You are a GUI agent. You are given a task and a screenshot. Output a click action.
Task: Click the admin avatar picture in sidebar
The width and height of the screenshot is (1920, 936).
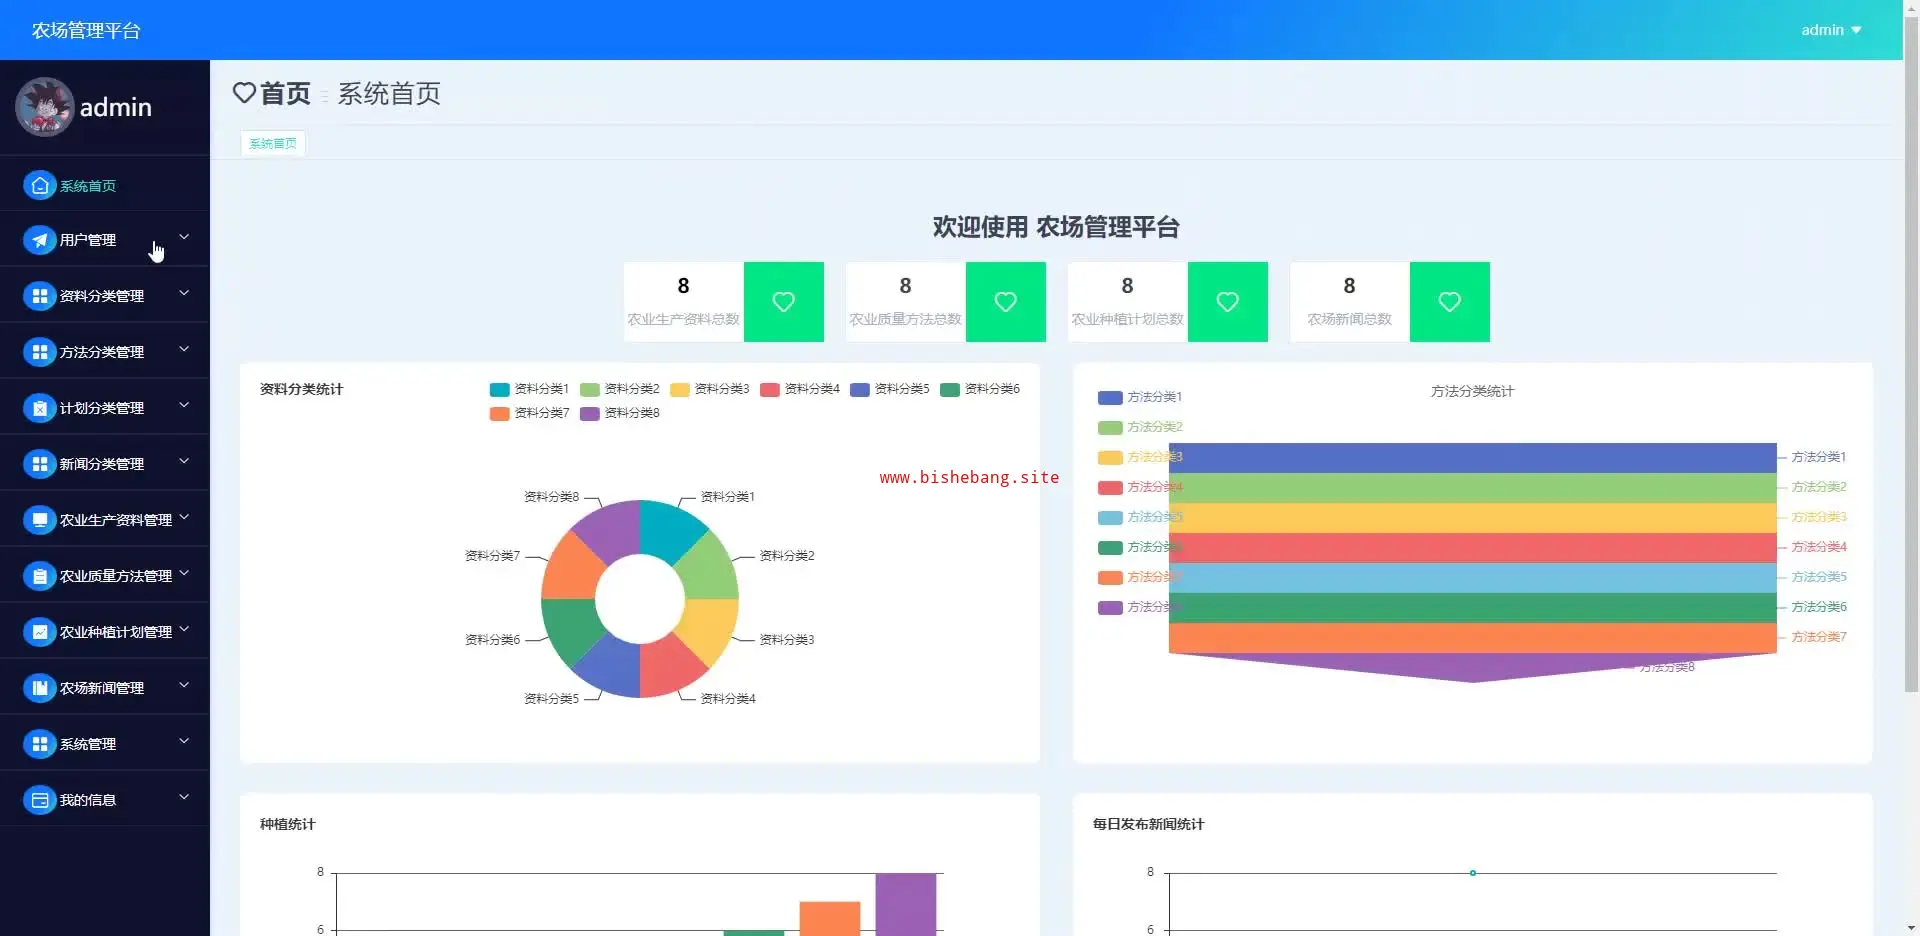pyautogui.click(x=44, y=107)
